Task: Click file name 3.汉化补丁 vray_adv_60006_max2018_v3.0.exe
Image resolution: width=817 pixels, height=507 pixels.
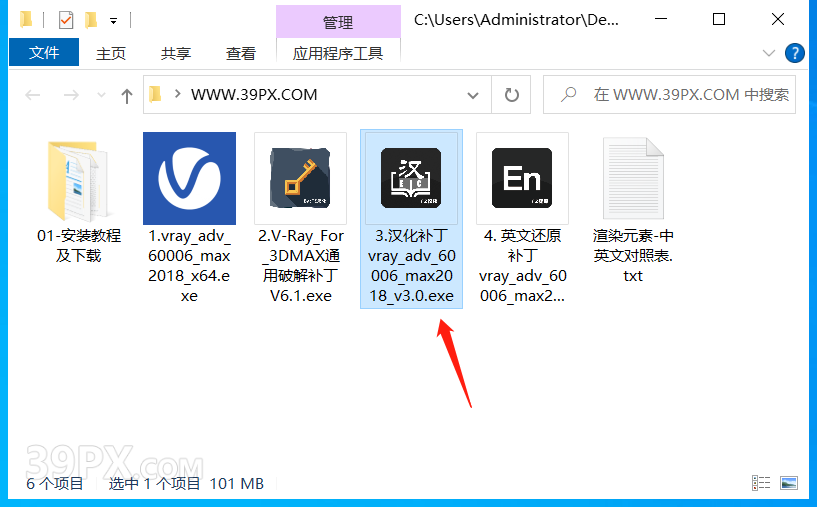Action: pos(412,265)
